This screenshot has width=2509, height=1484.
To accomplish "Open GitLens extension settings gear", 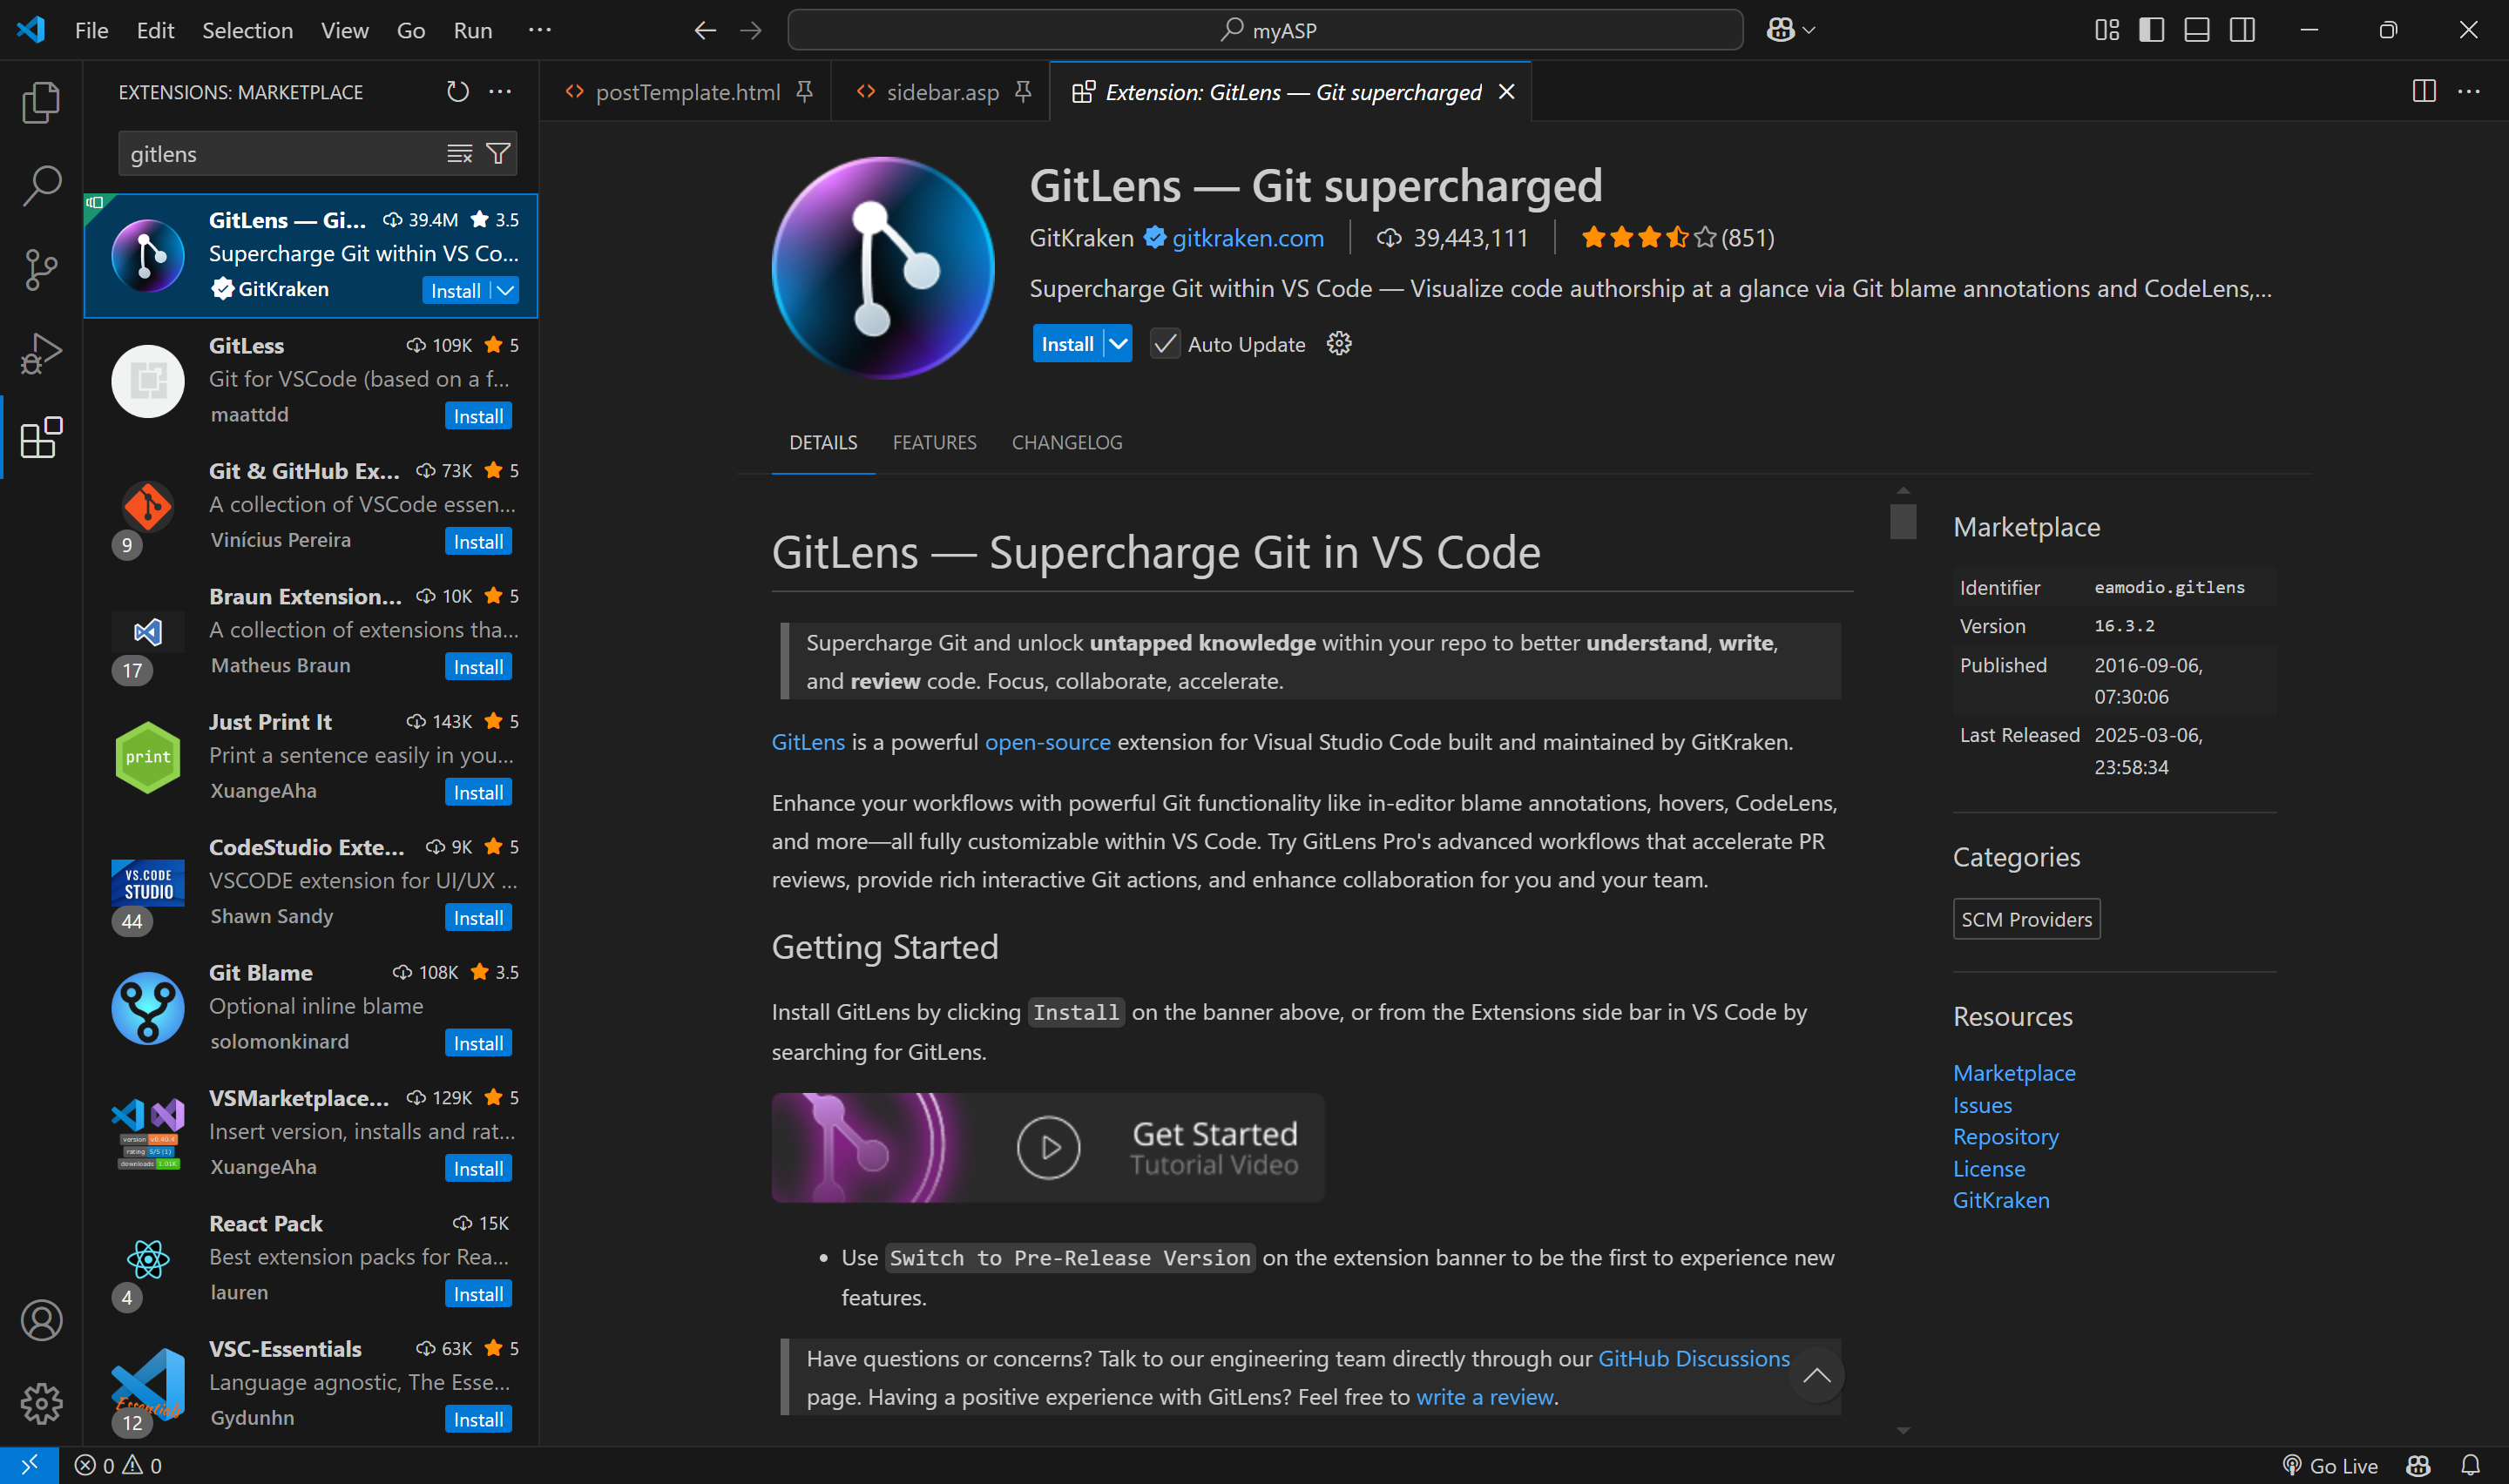I will pos(1339,344).
